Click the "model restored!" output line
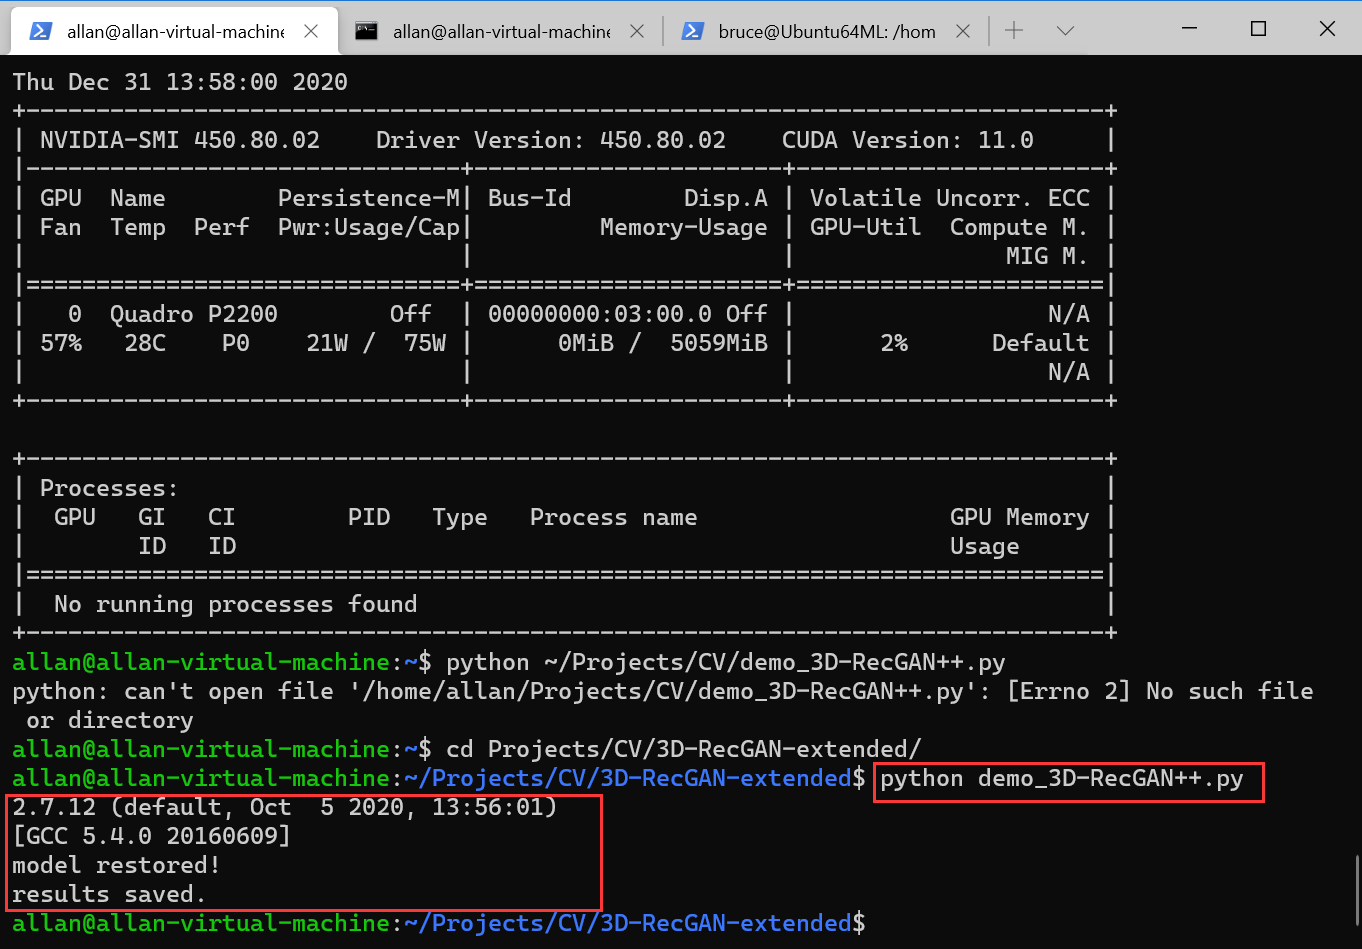Screen dimensions: 1362x949 pyautogui.click(x=116, y=865)
